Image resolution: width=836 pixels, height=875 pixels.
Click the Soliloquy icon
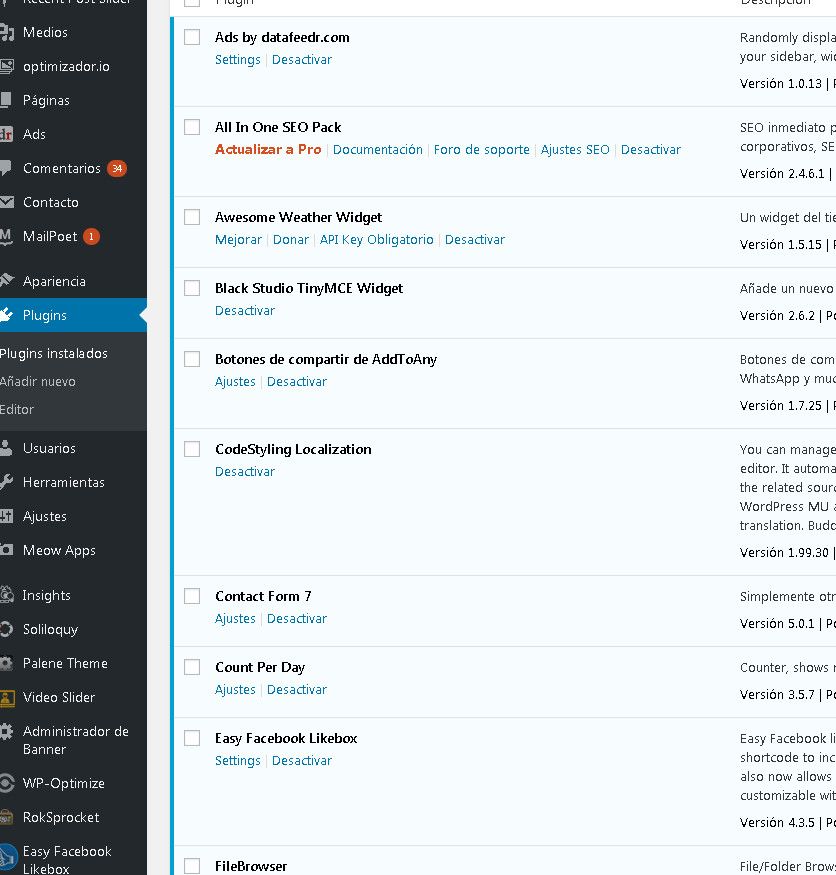[x=7, y=629]
